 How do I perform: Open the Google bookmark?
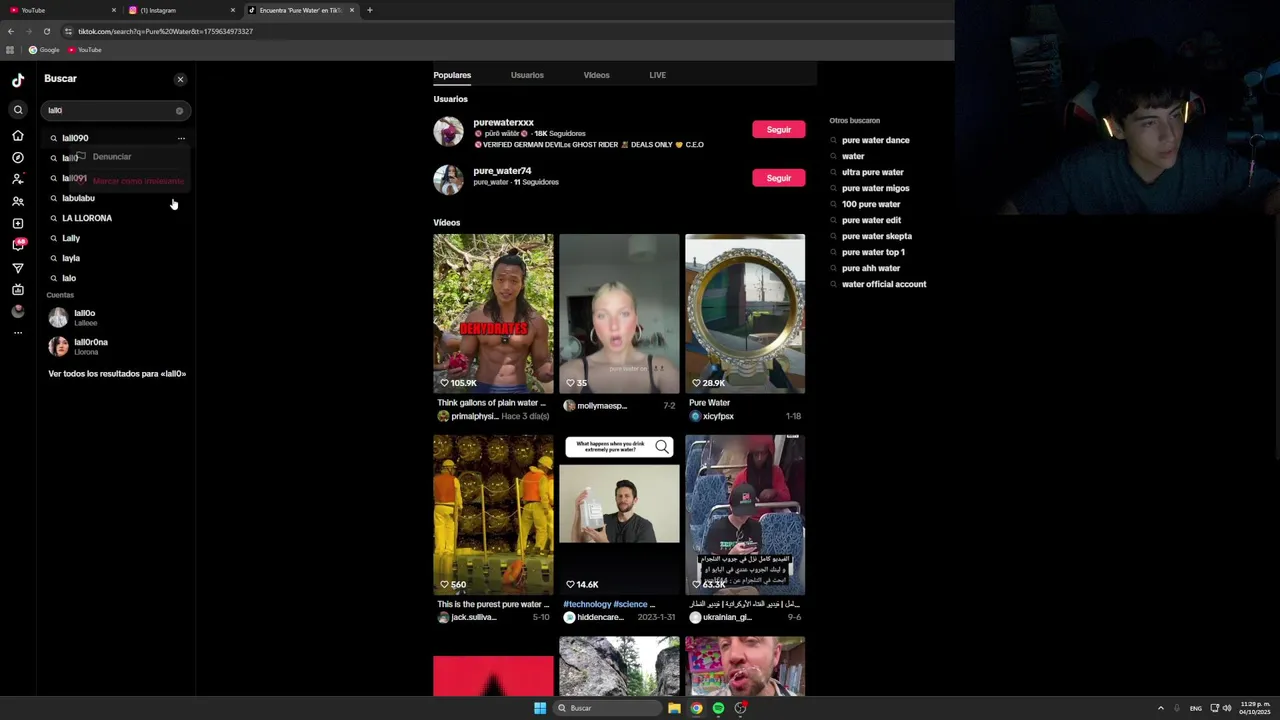[x=44, y=50]
